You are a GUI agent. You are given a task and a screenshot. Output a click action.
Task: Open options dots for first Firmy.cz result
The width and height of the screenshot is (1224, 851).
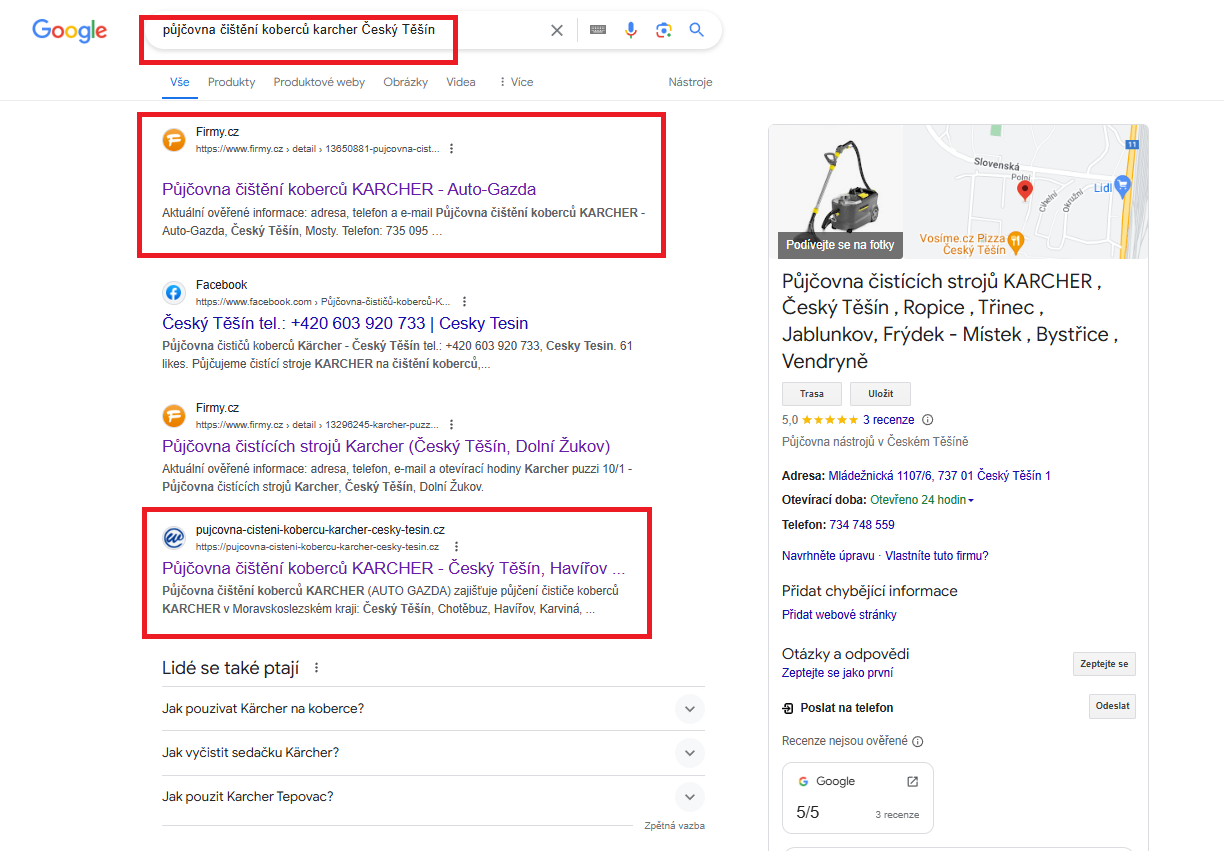click(451, 149)
